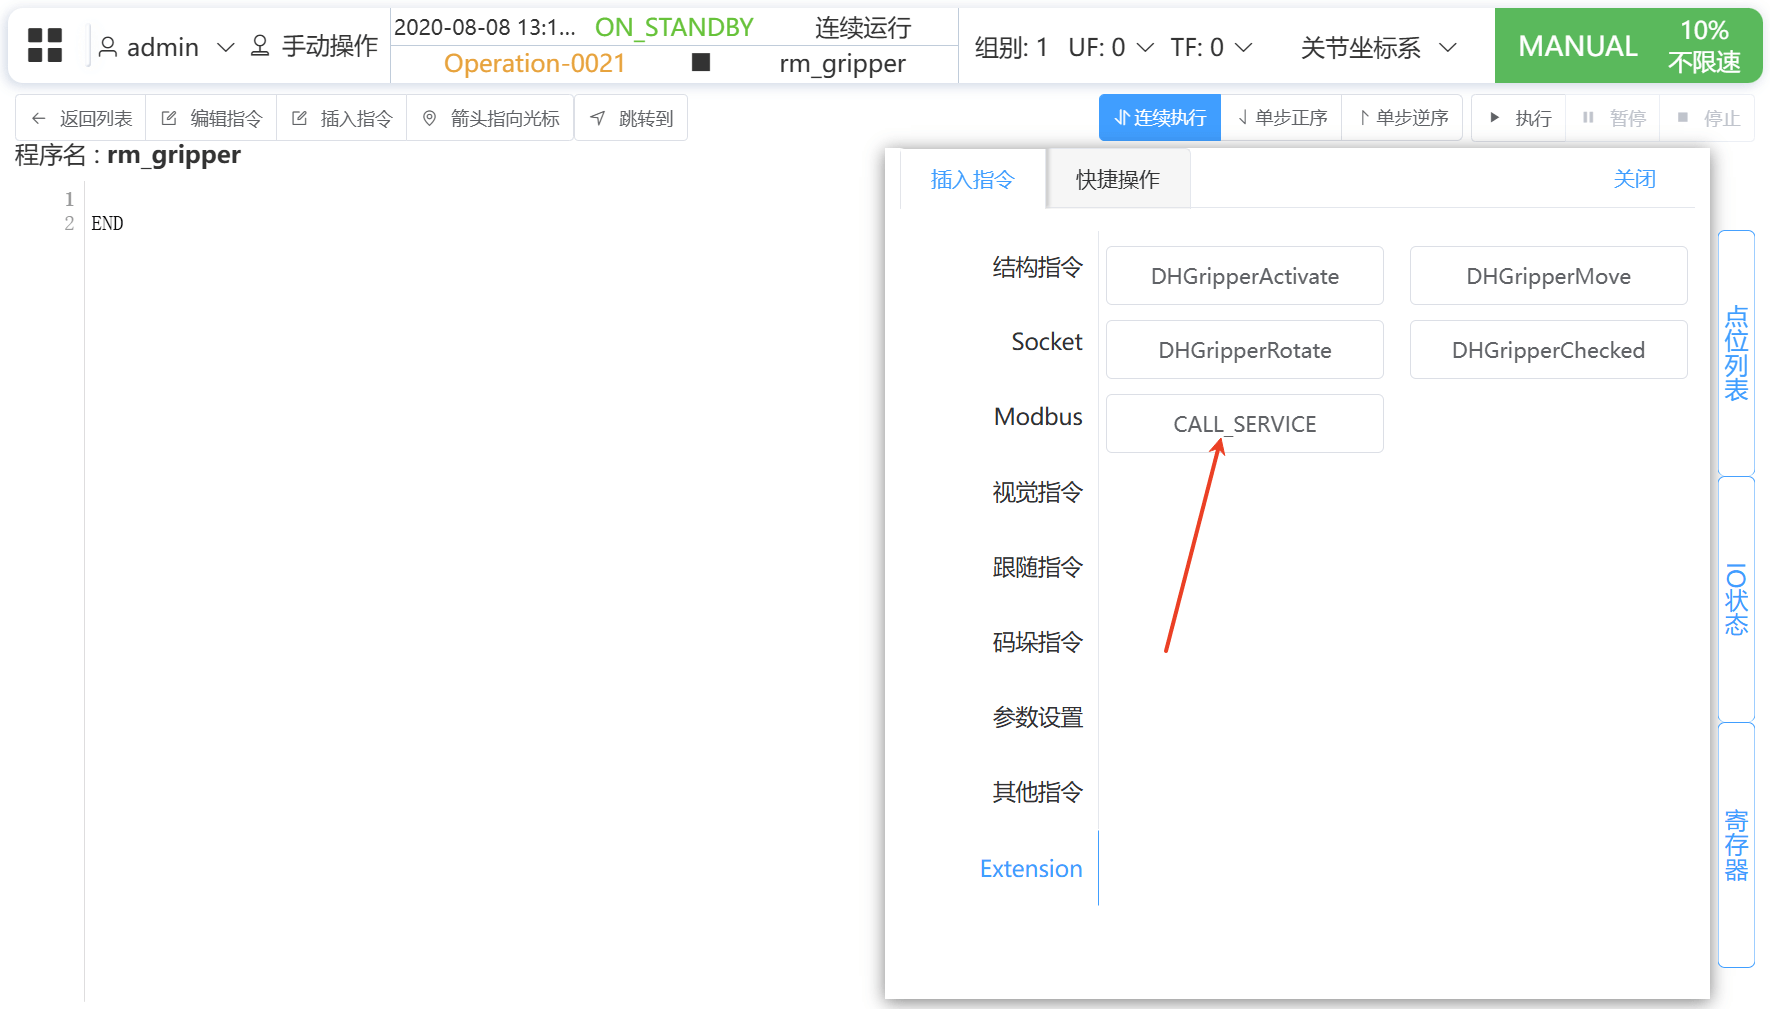This screenshot has height=1026, width=1770.
Task: Expand the admin user dropdown
Action: (x=165, y=47)
